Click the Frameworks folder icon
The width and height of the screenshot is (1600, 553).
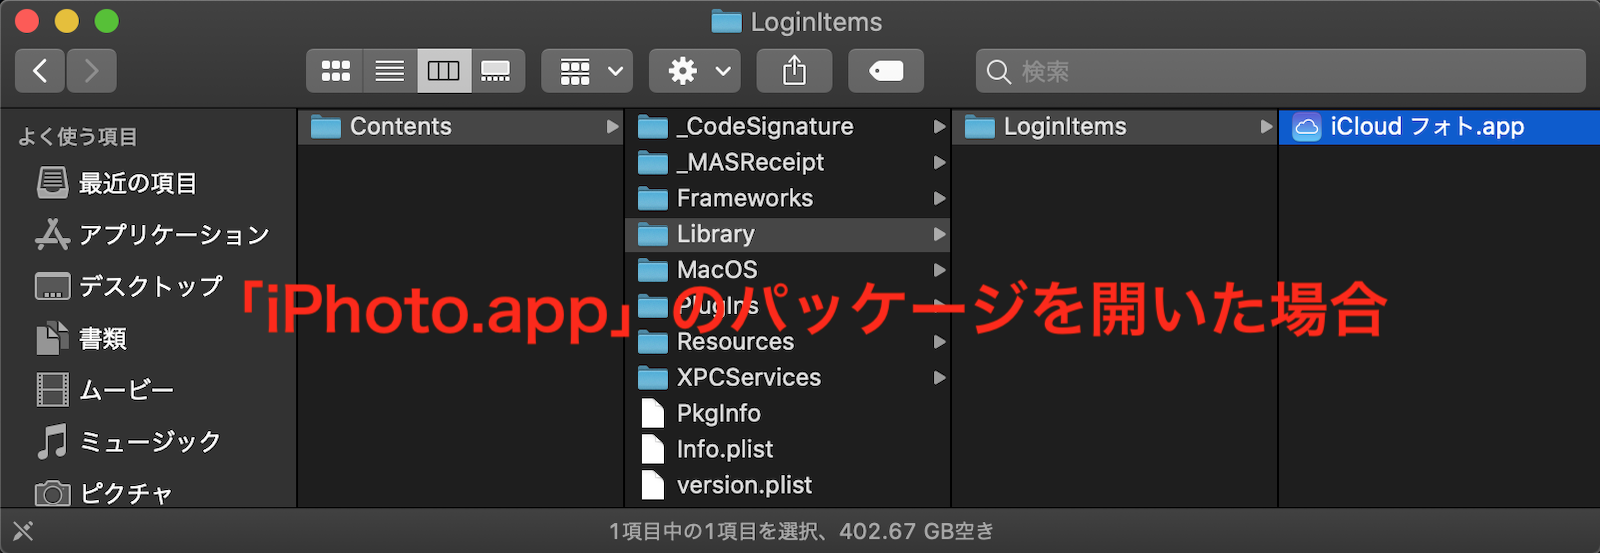(653, 199)
